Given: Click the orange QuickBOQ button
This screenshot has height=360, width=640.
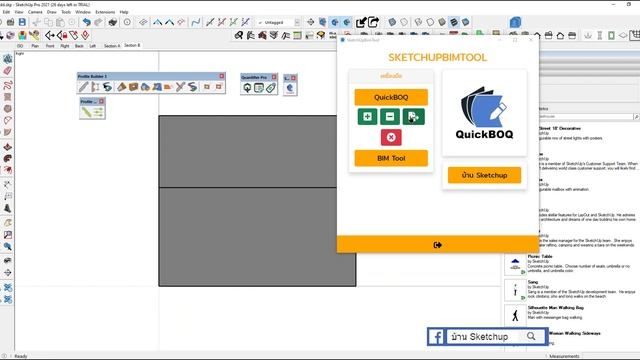Looking at the screenshot, I should pos(391,97).
